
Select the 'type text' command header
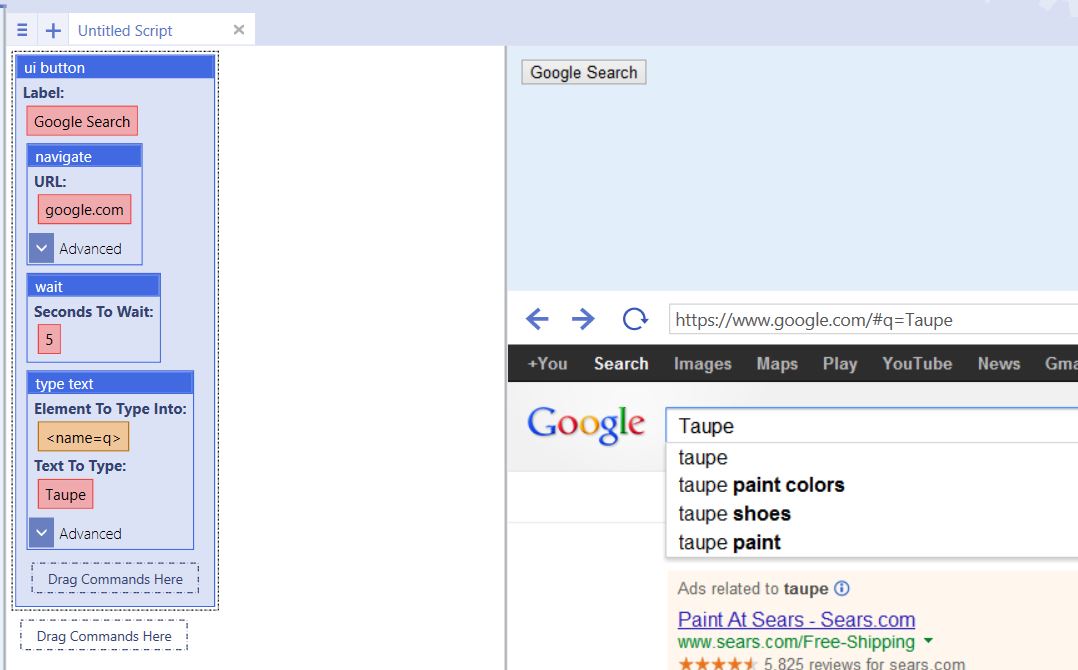point(110,383)
